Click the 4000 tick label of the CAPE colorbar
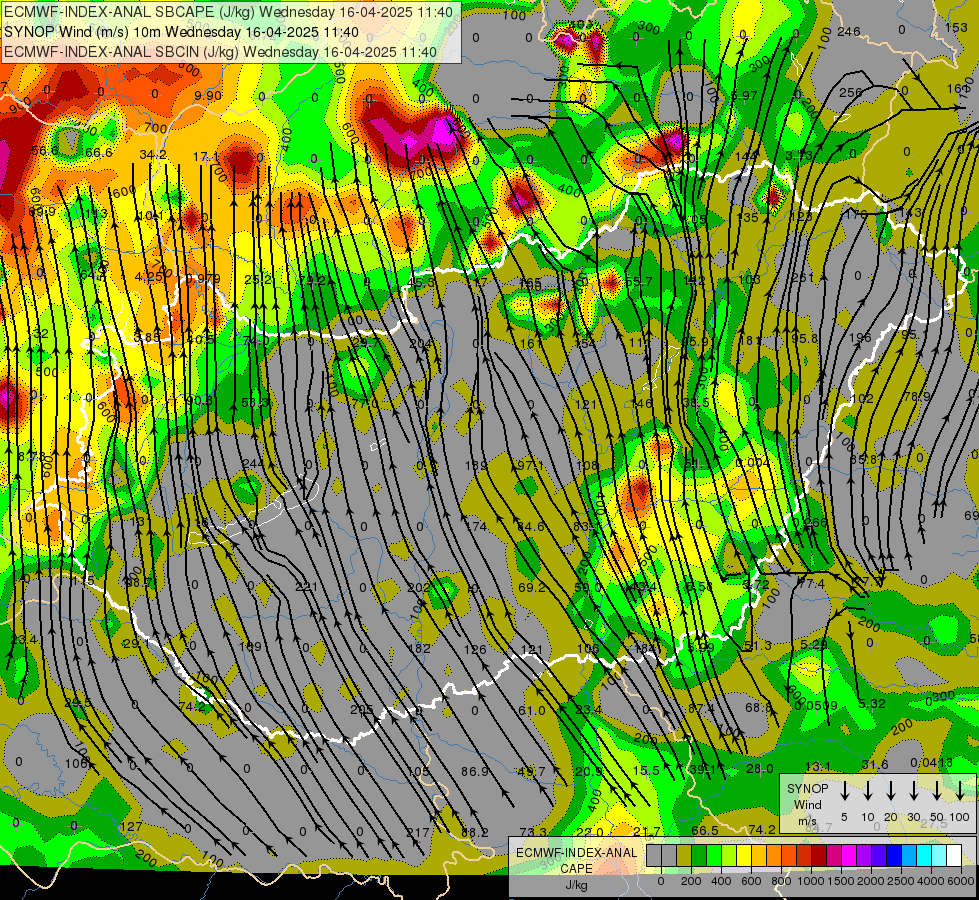This screenshot has width=979, height=900. (931, 881)
